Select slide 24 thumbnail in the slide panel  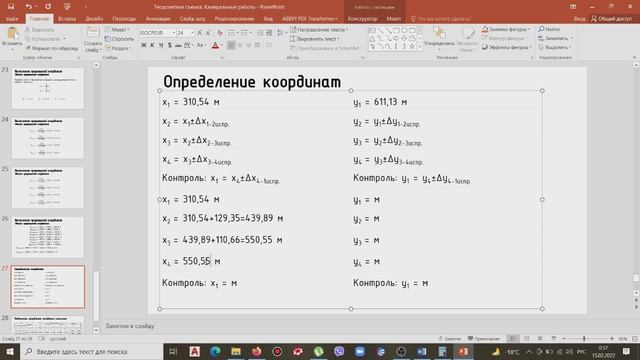click(x=48, y=138)
